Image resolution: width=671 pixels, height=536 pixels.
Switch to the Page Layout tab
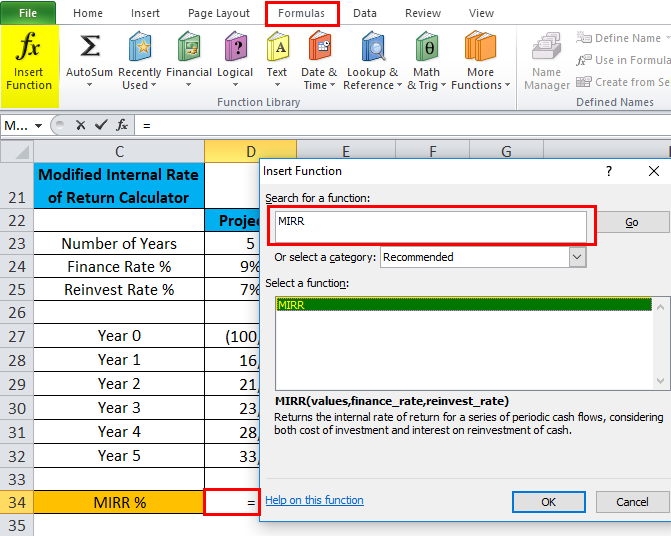219,13
